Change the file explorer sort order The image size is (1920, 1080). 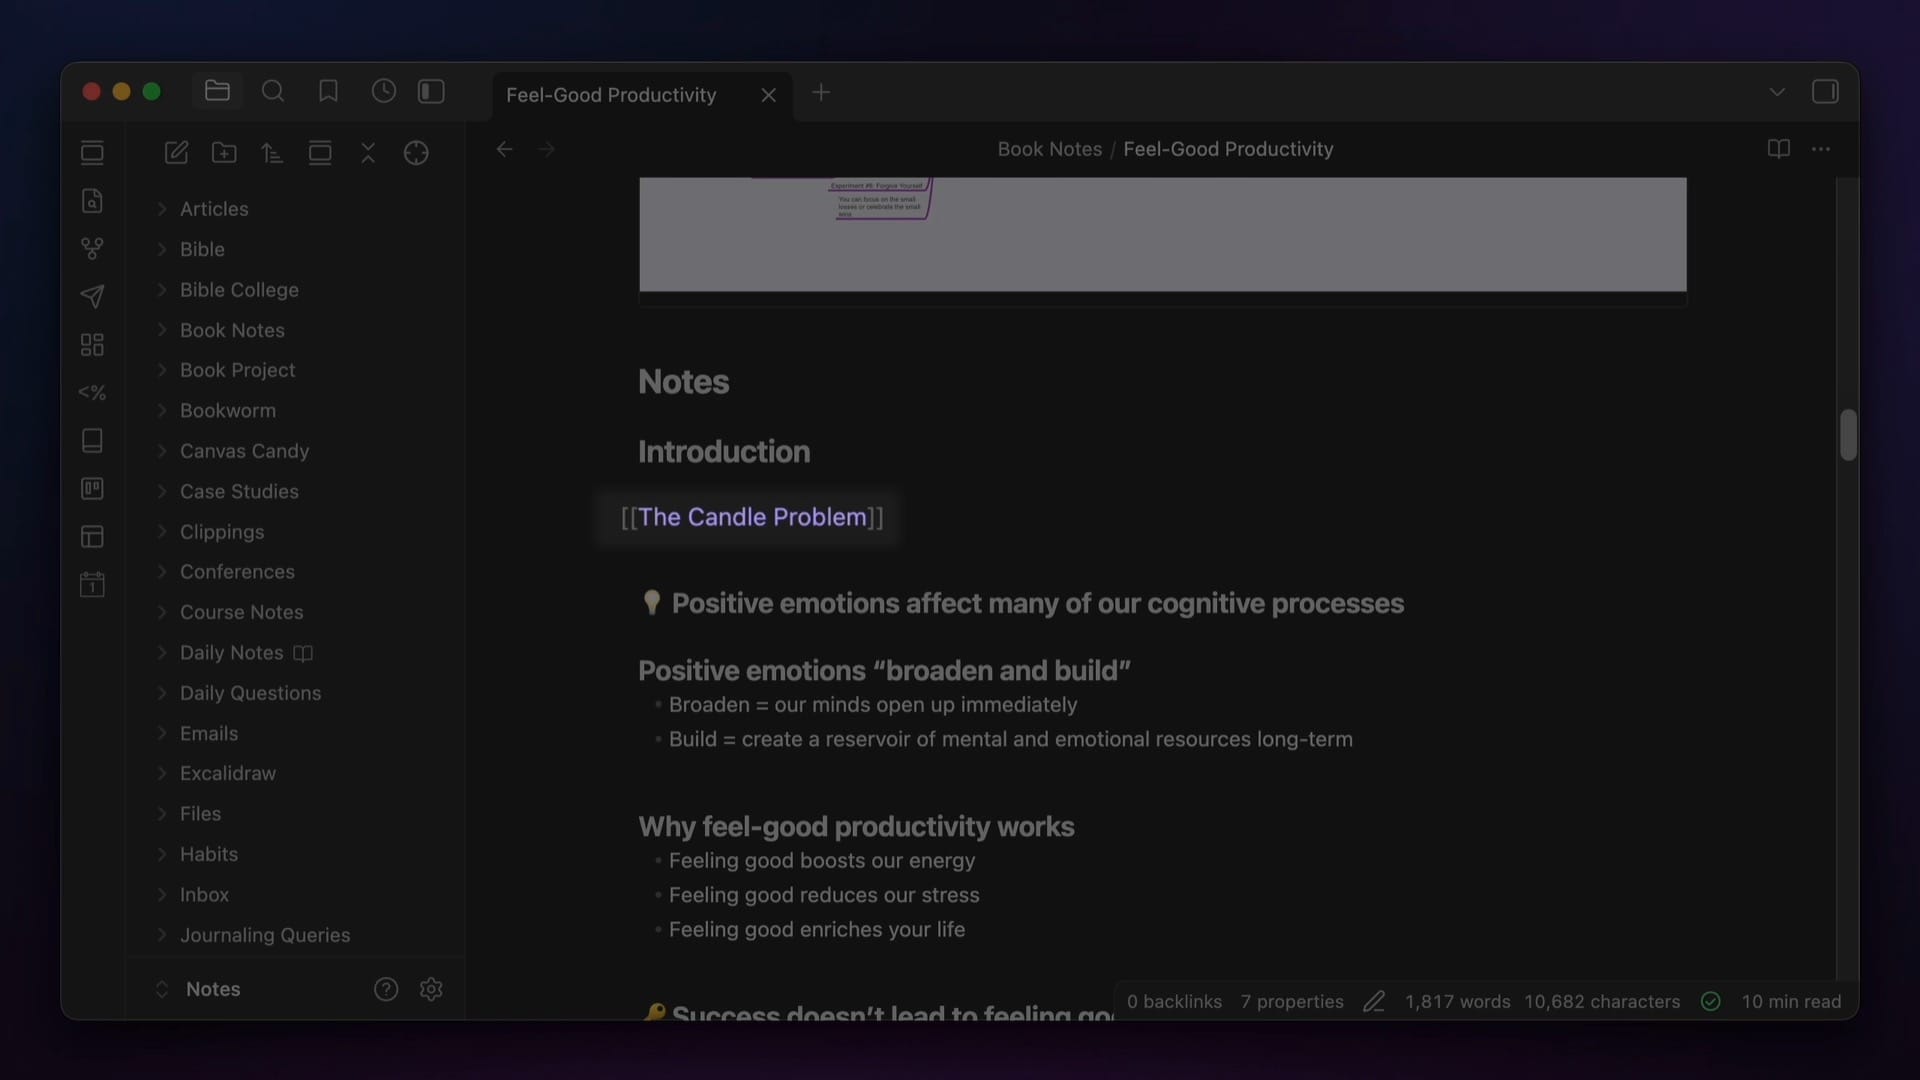pos(272,153)
